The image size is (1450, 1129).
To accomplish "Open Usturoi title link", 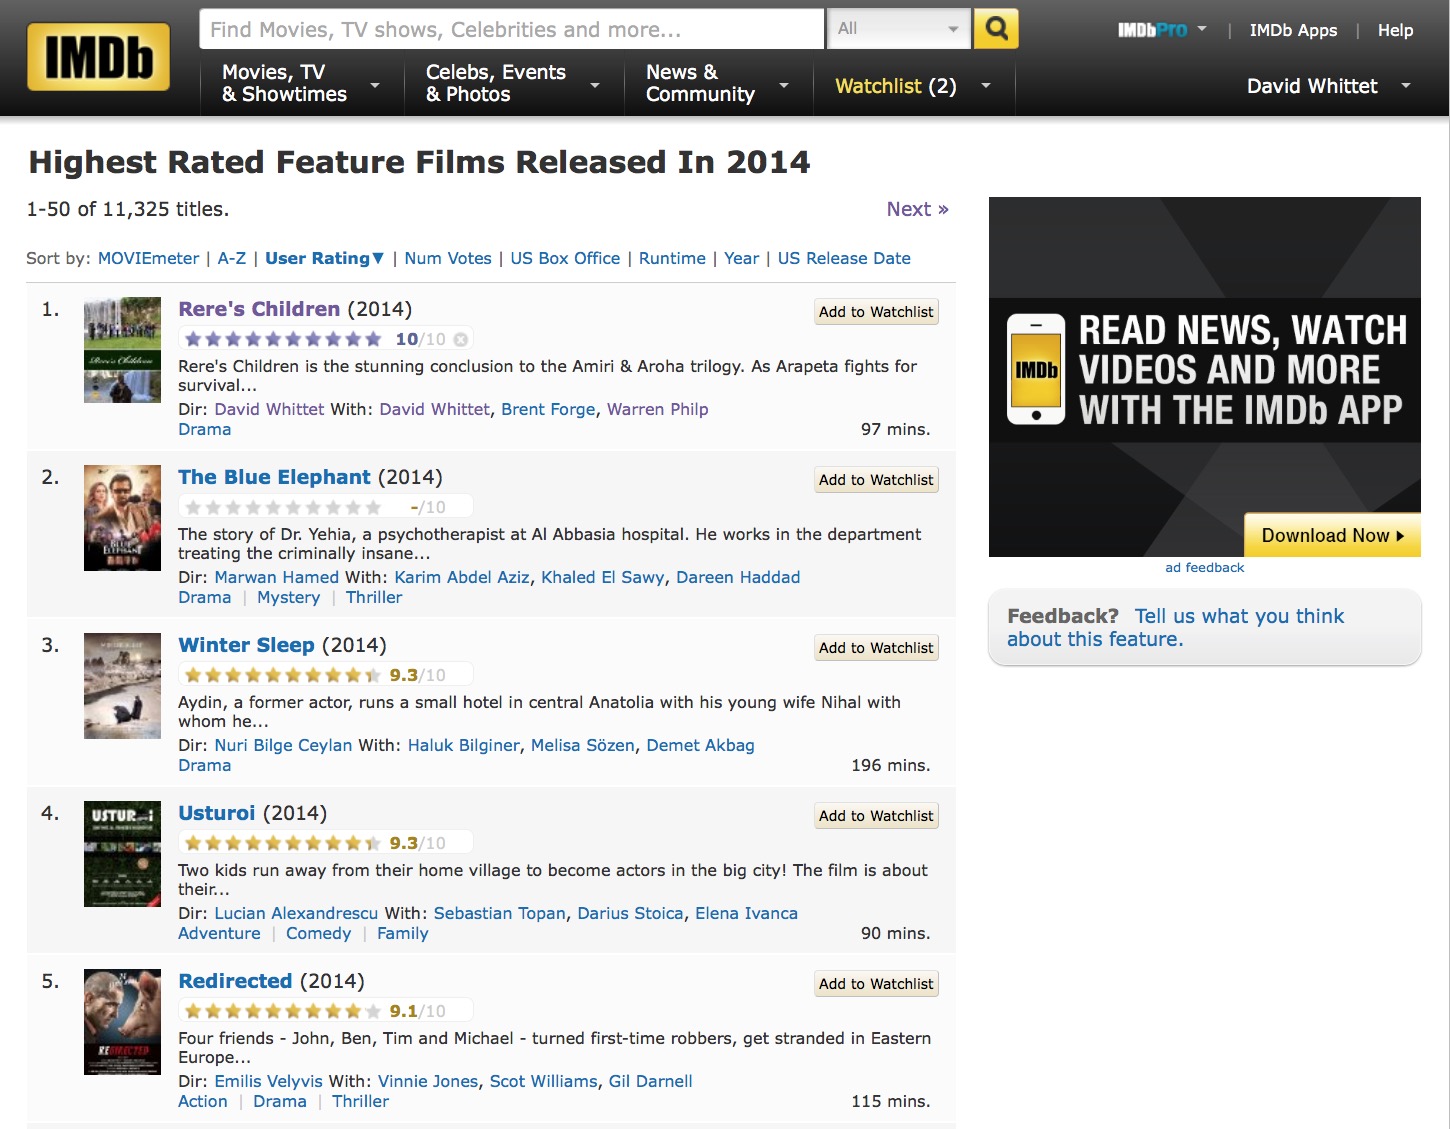I will [x=217, y=813].
